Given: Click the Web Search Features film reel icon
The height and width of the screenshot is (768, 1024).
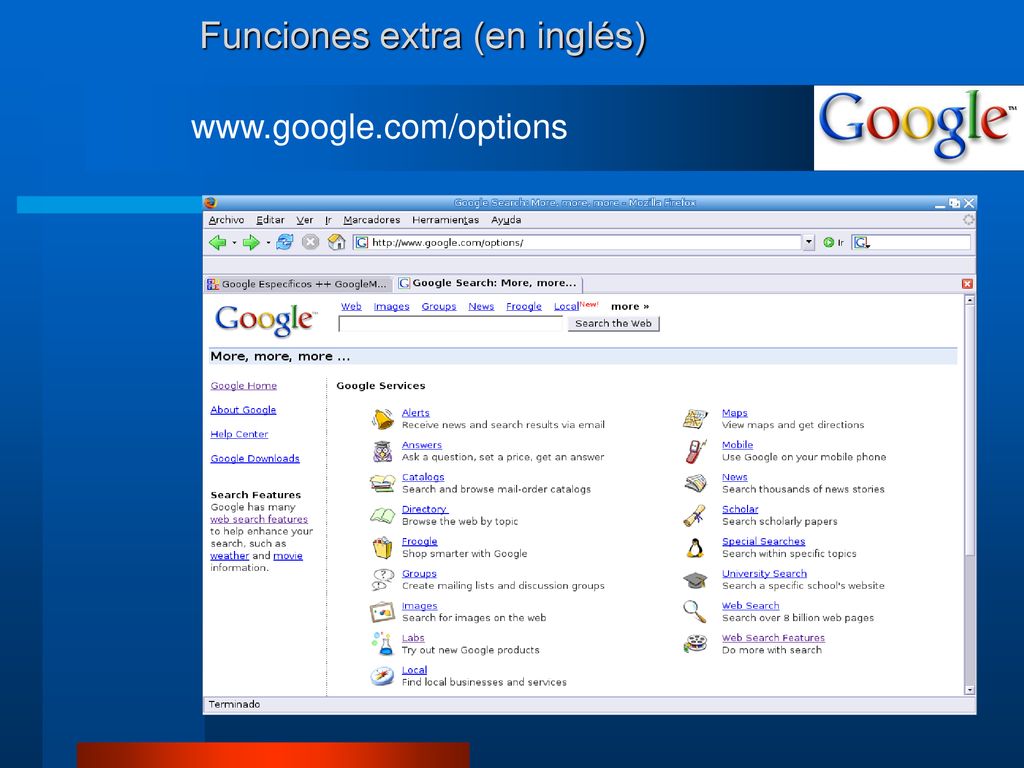Looking at the screenshot, I should click(x=696, y=644).
